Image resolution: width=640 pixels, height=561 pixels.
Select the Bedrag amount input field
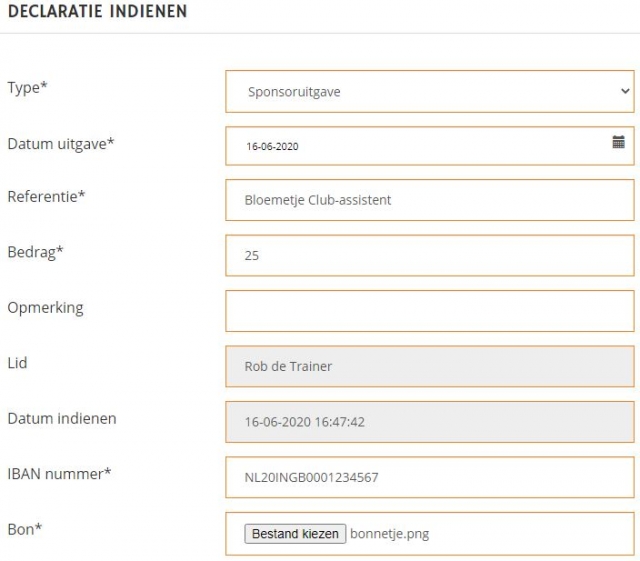[429, 255]
